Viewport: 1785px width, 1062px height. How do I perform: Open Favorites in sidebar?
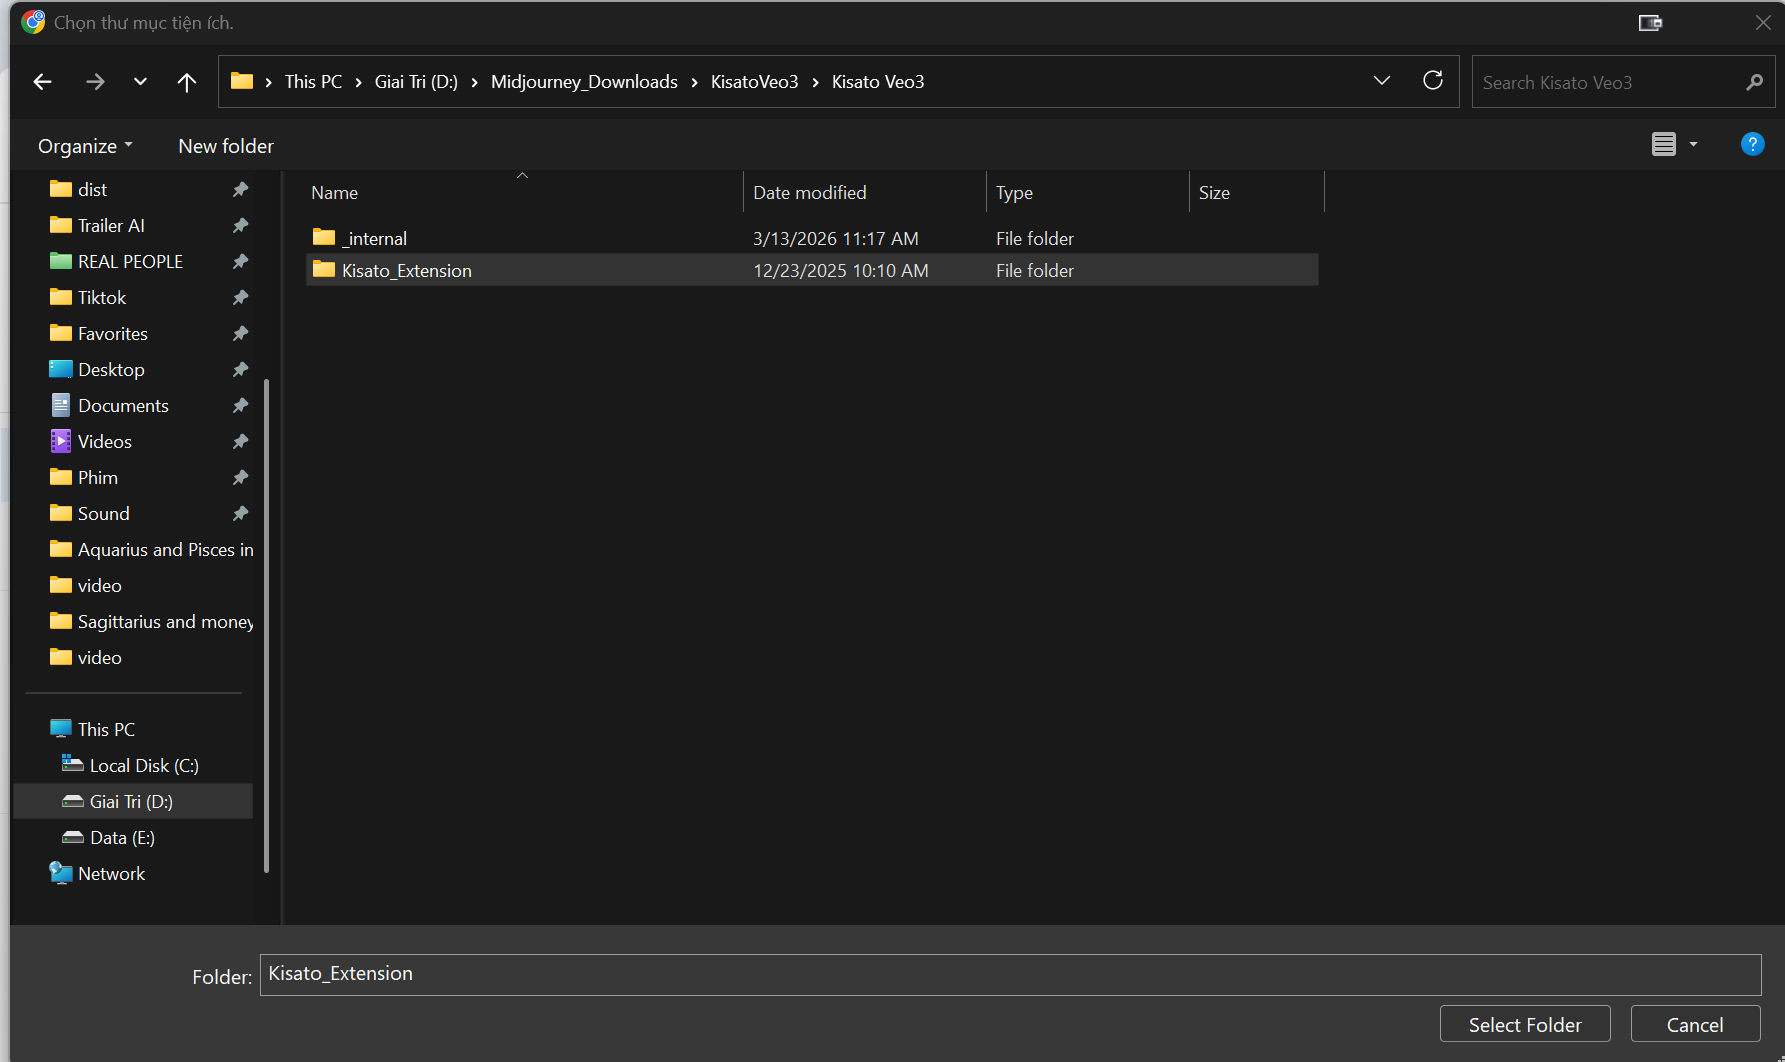(112, 333)
